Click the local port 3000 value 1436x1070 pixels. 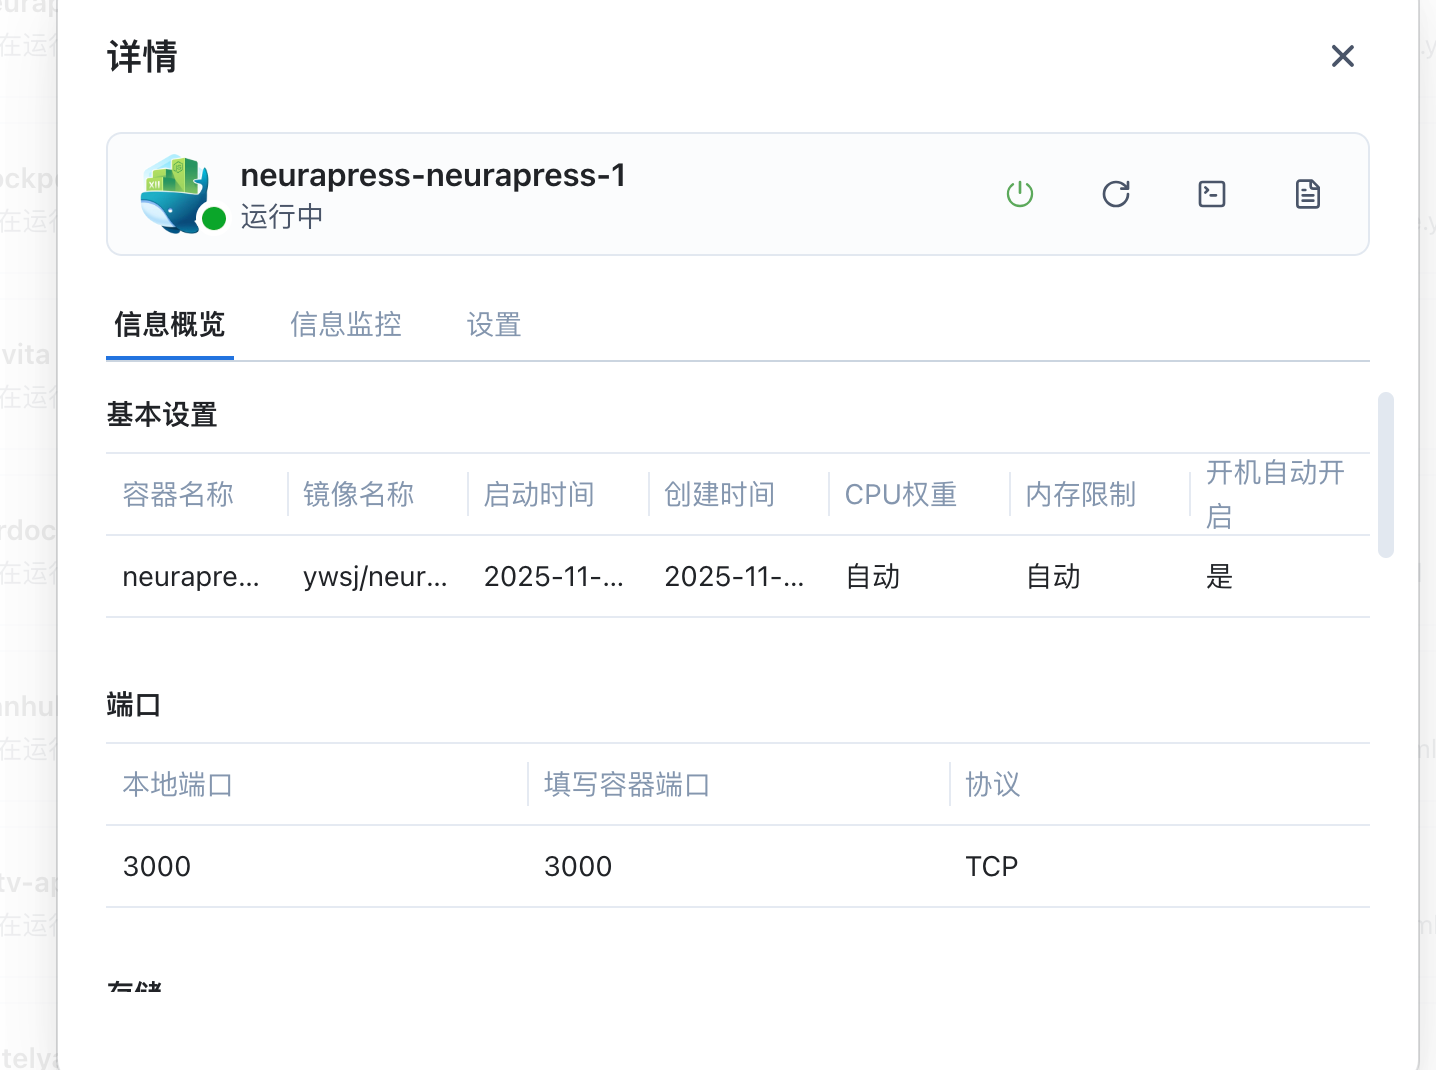[x=157, y=867]
